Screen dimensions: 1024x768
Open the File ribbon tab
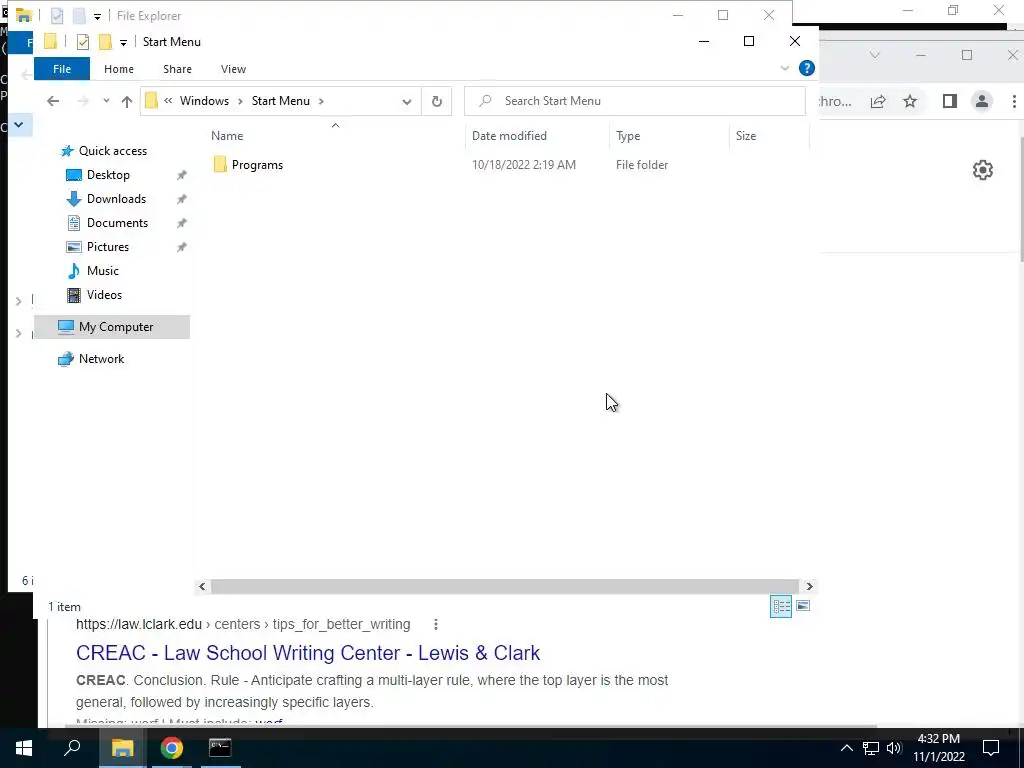pos(62,69)
